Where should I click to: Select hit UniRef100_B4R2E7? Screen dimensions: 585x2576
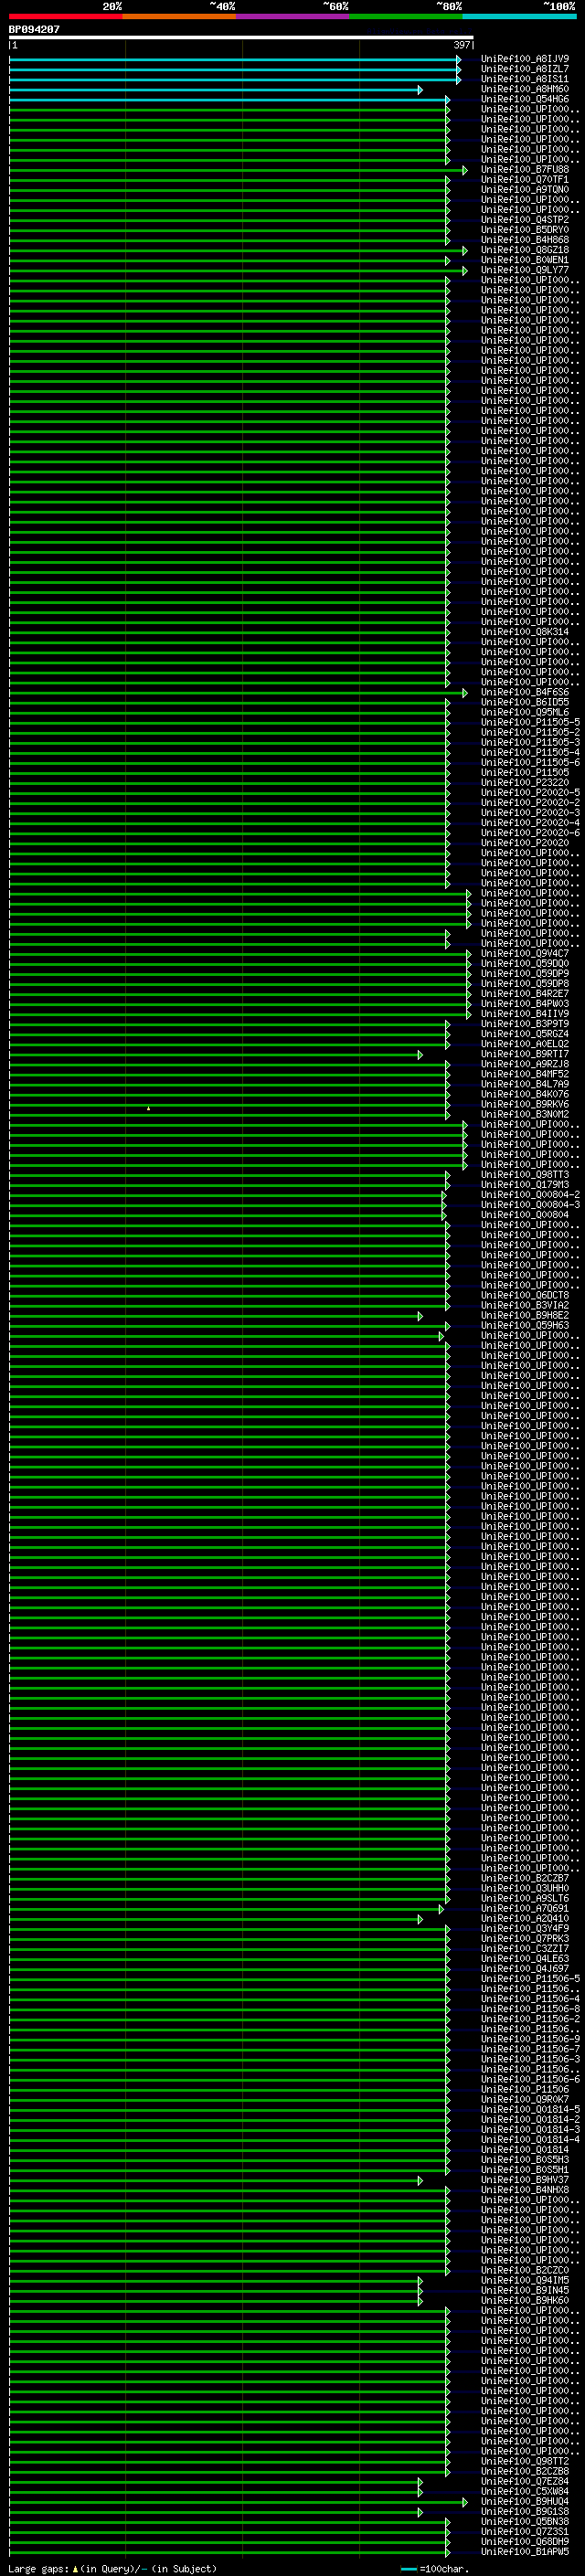(x=525, y=993)
